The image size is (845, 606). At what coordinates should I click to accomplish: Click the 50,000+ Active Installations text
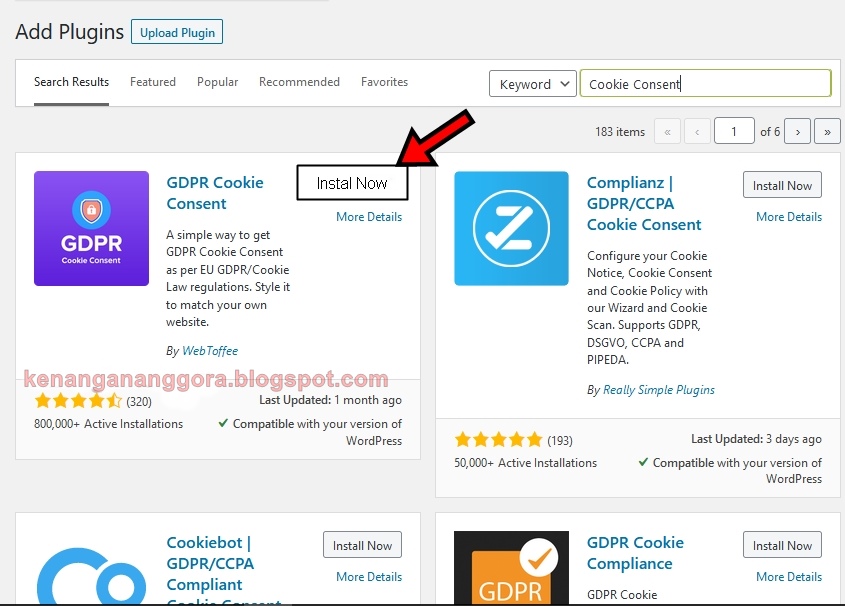pyautogui.click(x=525, y=463)
